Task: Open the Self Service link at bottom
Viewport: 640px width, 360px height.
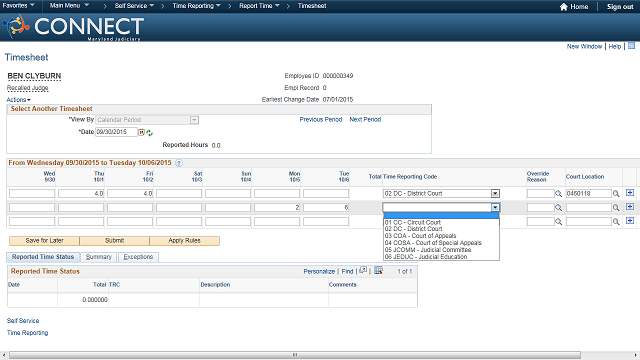Action: [23, 321]
